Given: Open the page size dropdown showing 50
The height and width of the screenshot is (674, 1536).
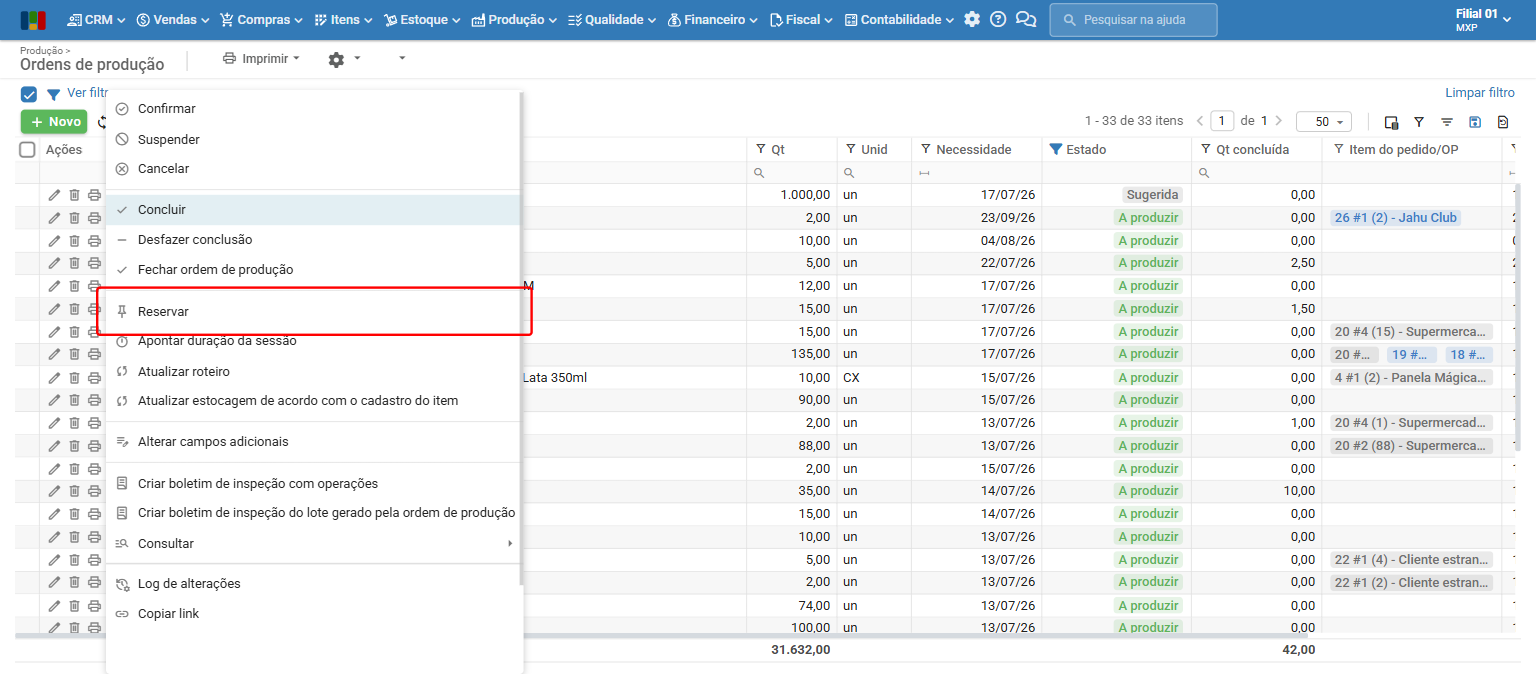Looking at the screenshot, I should pos(1324,121).
